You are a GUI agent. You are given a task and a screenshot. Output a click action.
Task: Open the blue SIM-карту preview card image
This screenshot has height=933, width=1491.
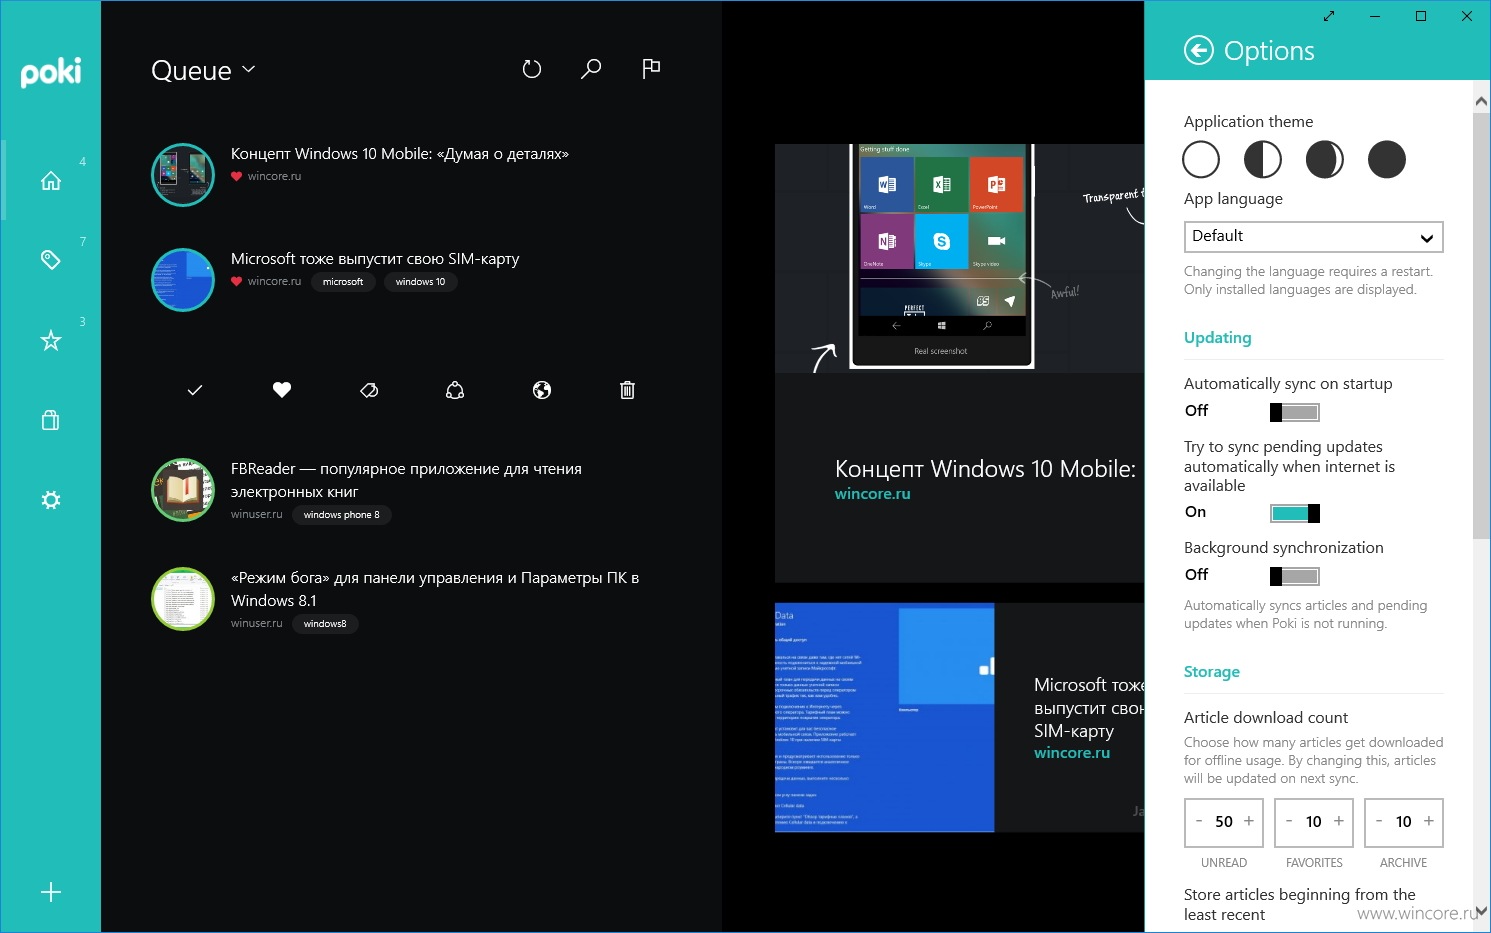885,717
